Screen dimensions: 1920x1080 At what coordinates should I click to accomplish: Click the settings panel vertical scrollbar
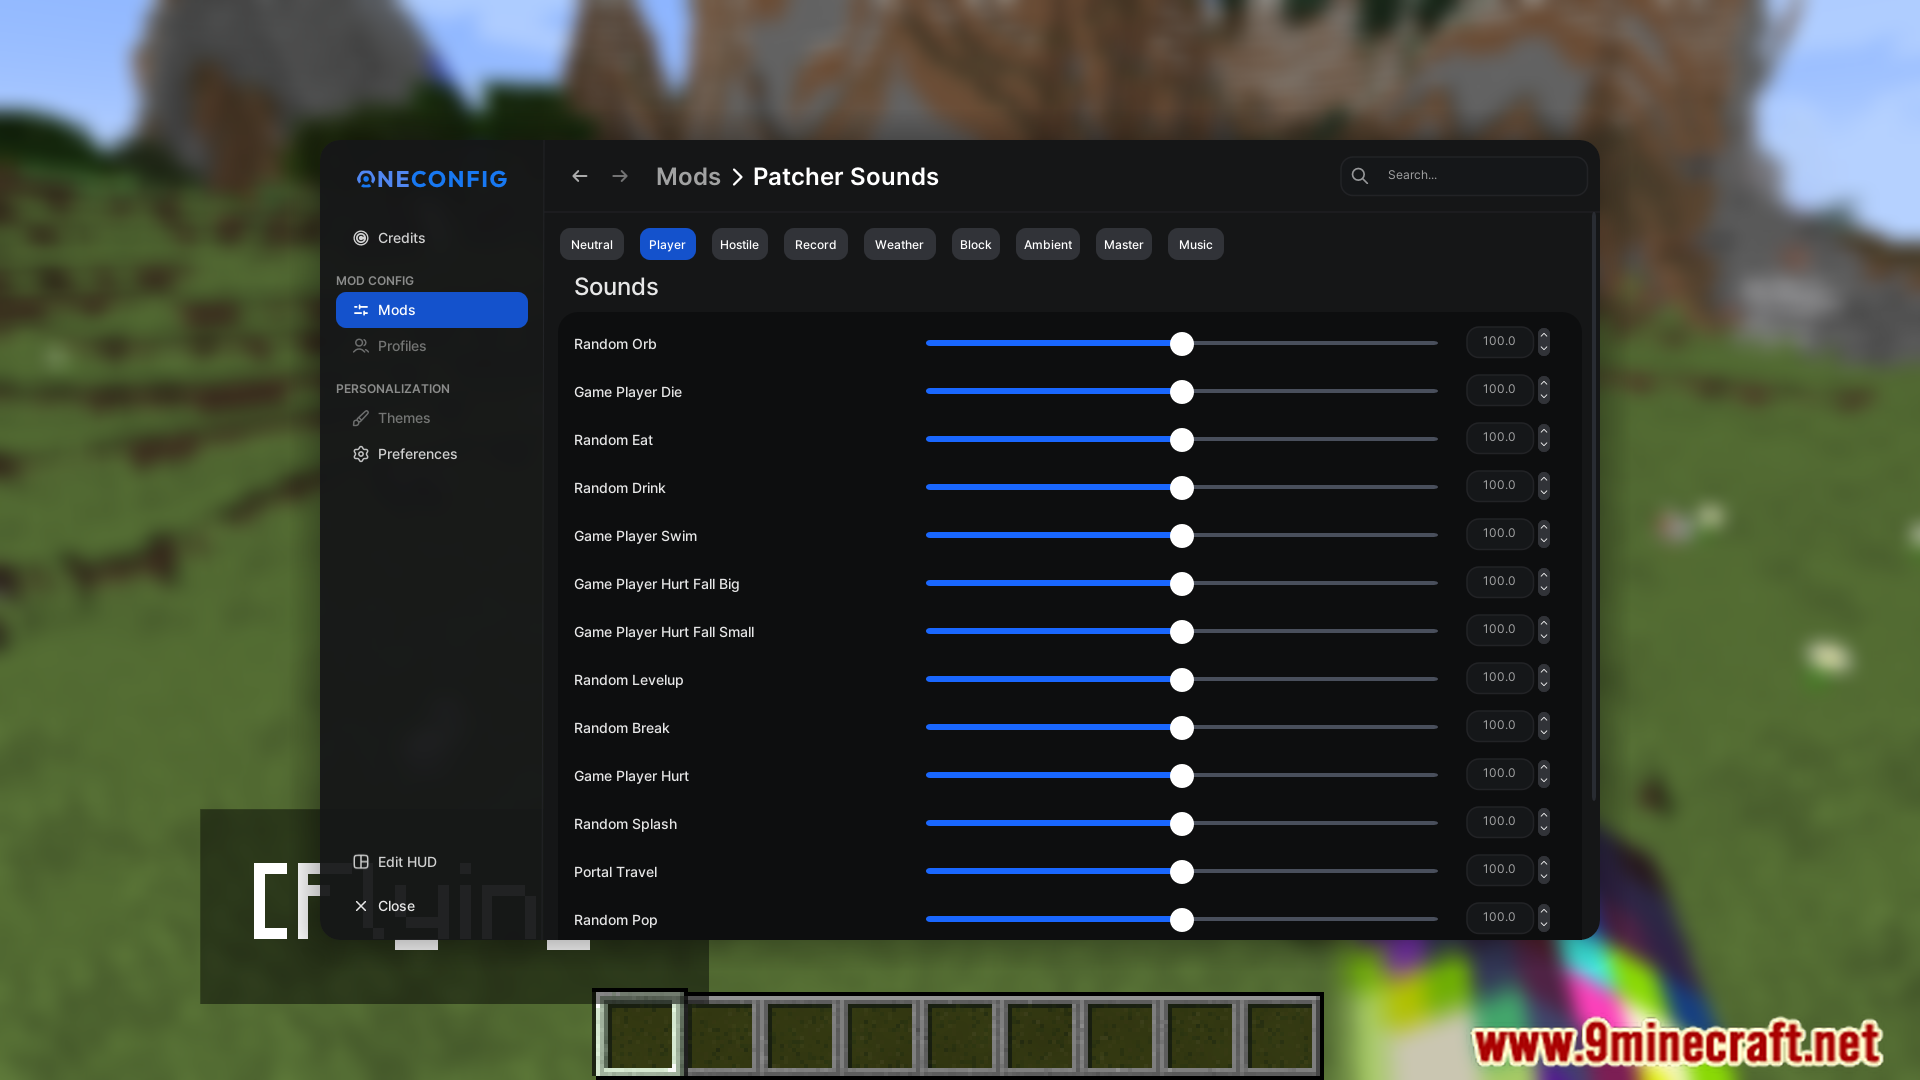click(1593, 505)
